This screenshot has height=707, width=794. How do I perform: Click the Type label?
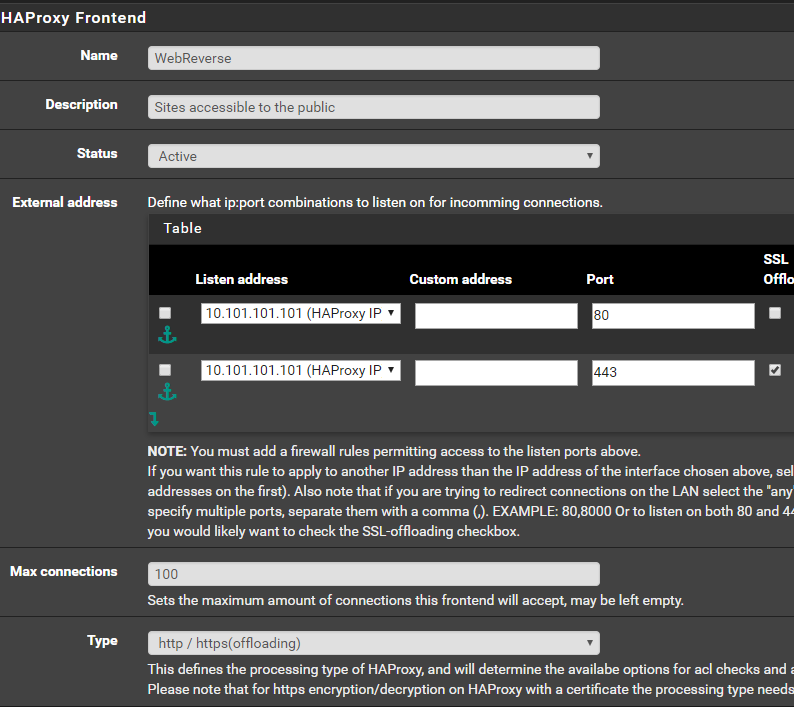pos(102,641)
